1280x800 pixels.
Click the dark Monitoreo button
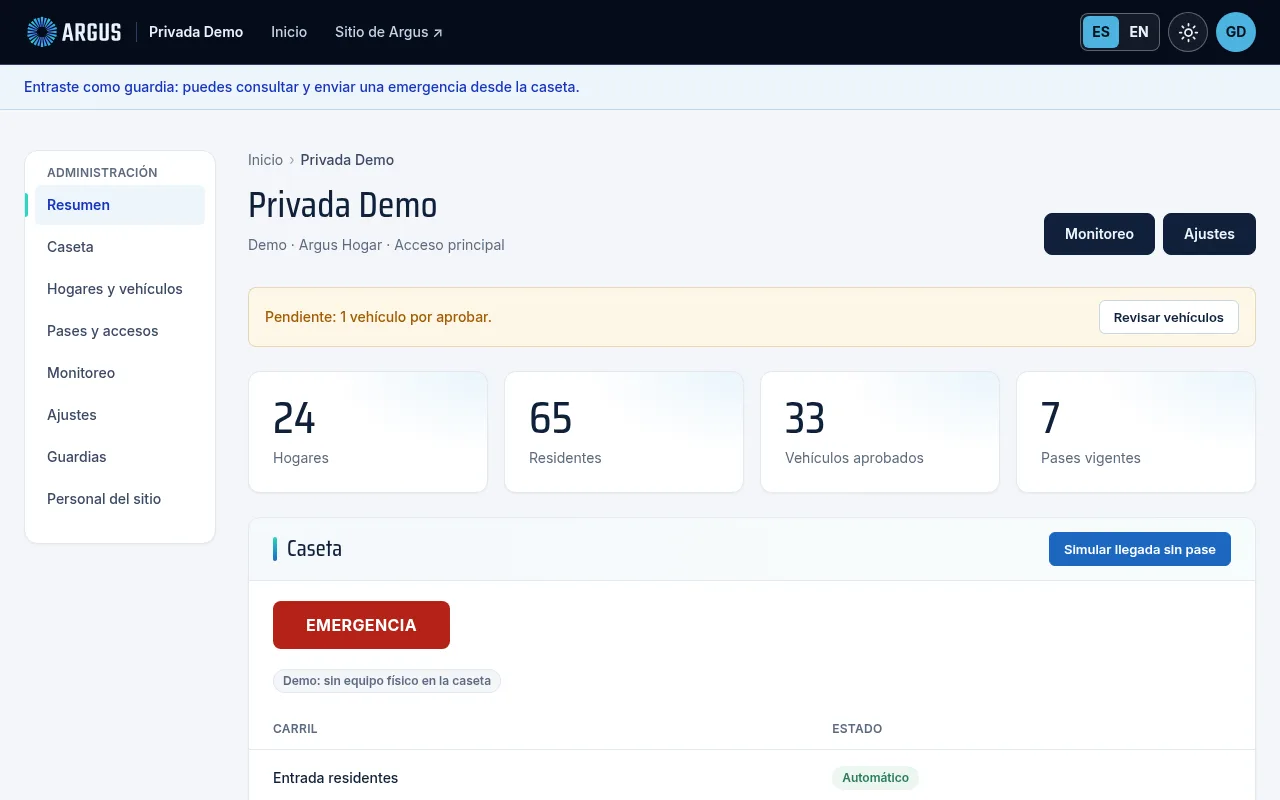point(1099,234)
